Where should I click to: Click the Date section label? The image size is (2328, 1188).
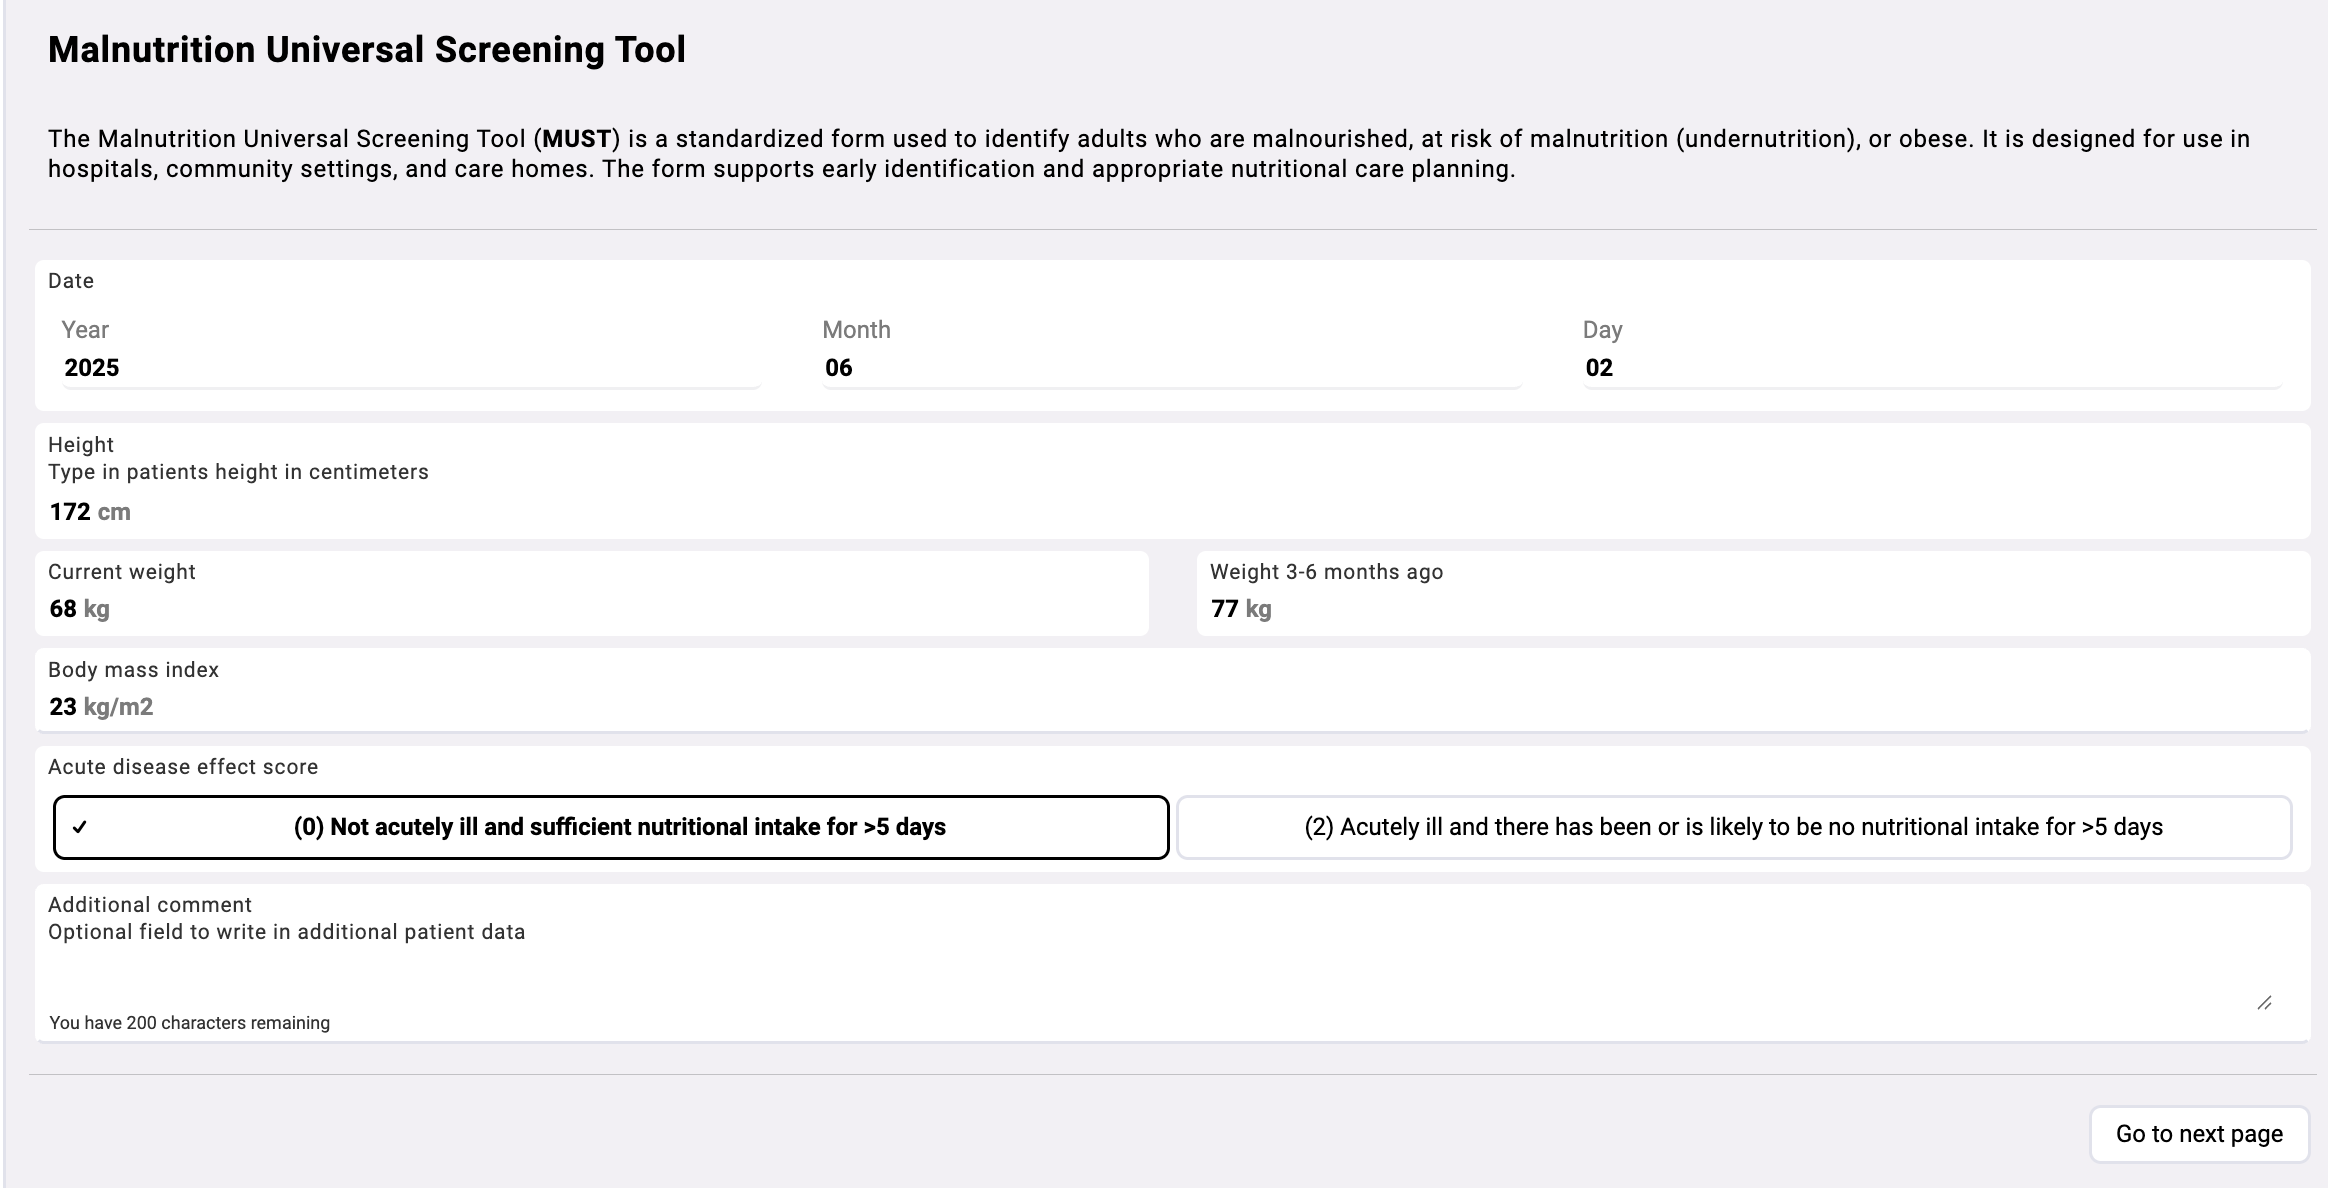[x=71, y=281]
